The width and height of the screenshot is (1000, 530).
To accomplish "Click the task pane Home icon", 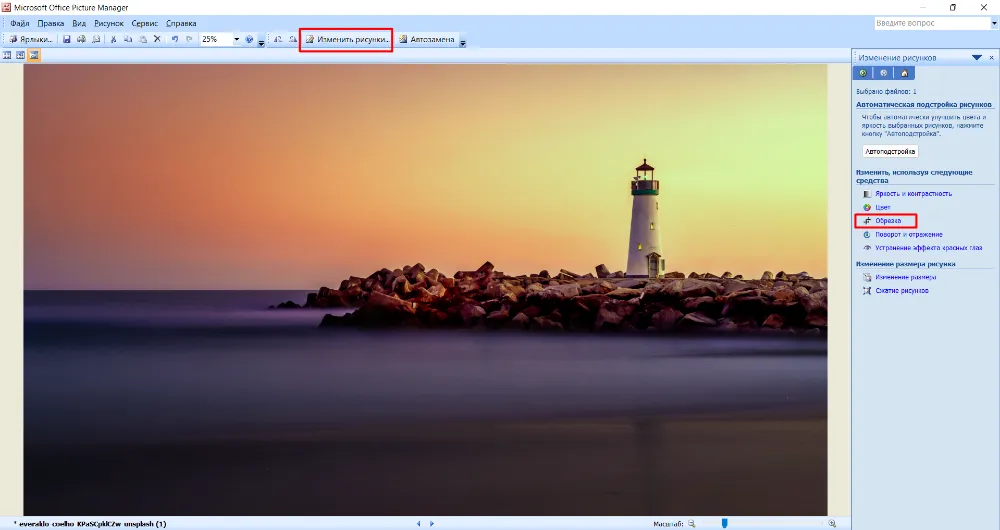I will tap(904, 73).
